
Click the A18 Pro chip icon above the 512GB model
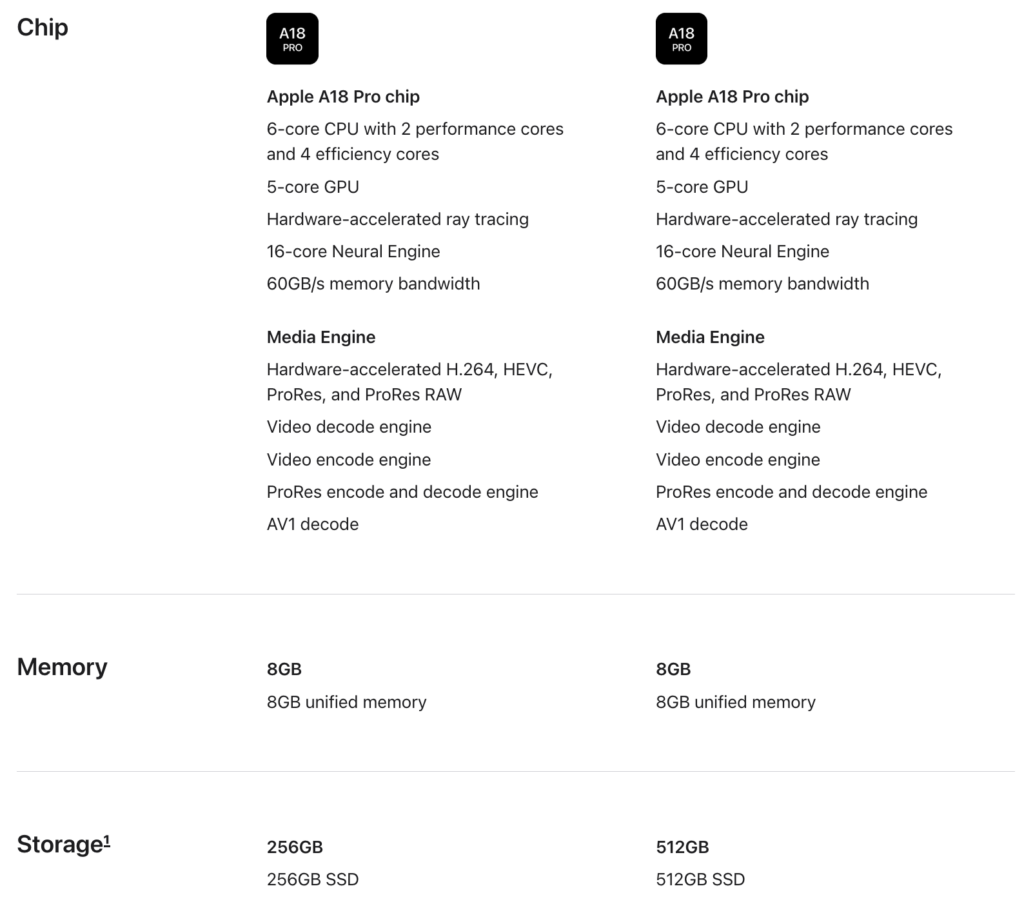click(681, 39)
